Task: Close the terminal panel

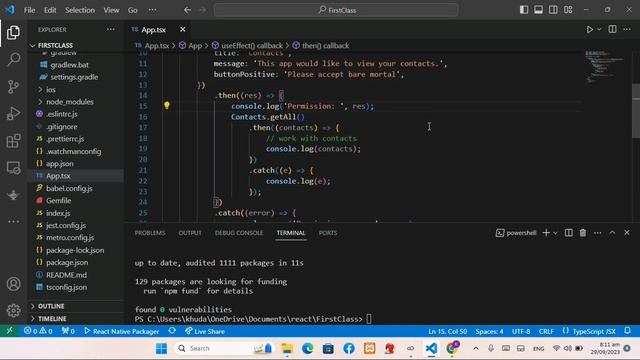Action: (627, 233)
